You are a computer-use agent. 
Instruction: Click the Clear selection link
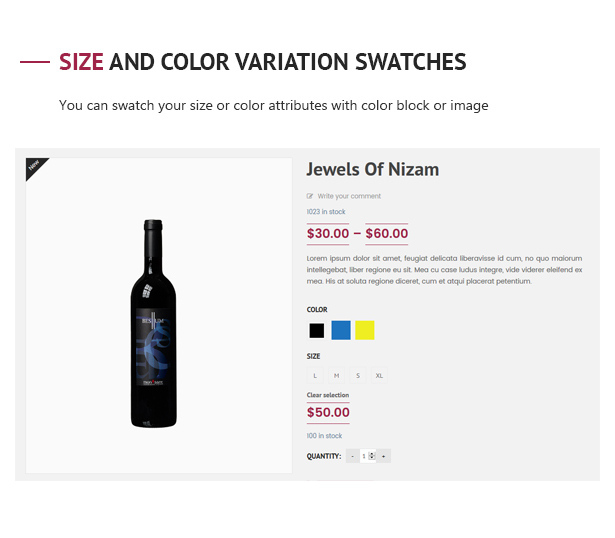tap(328, 395)
